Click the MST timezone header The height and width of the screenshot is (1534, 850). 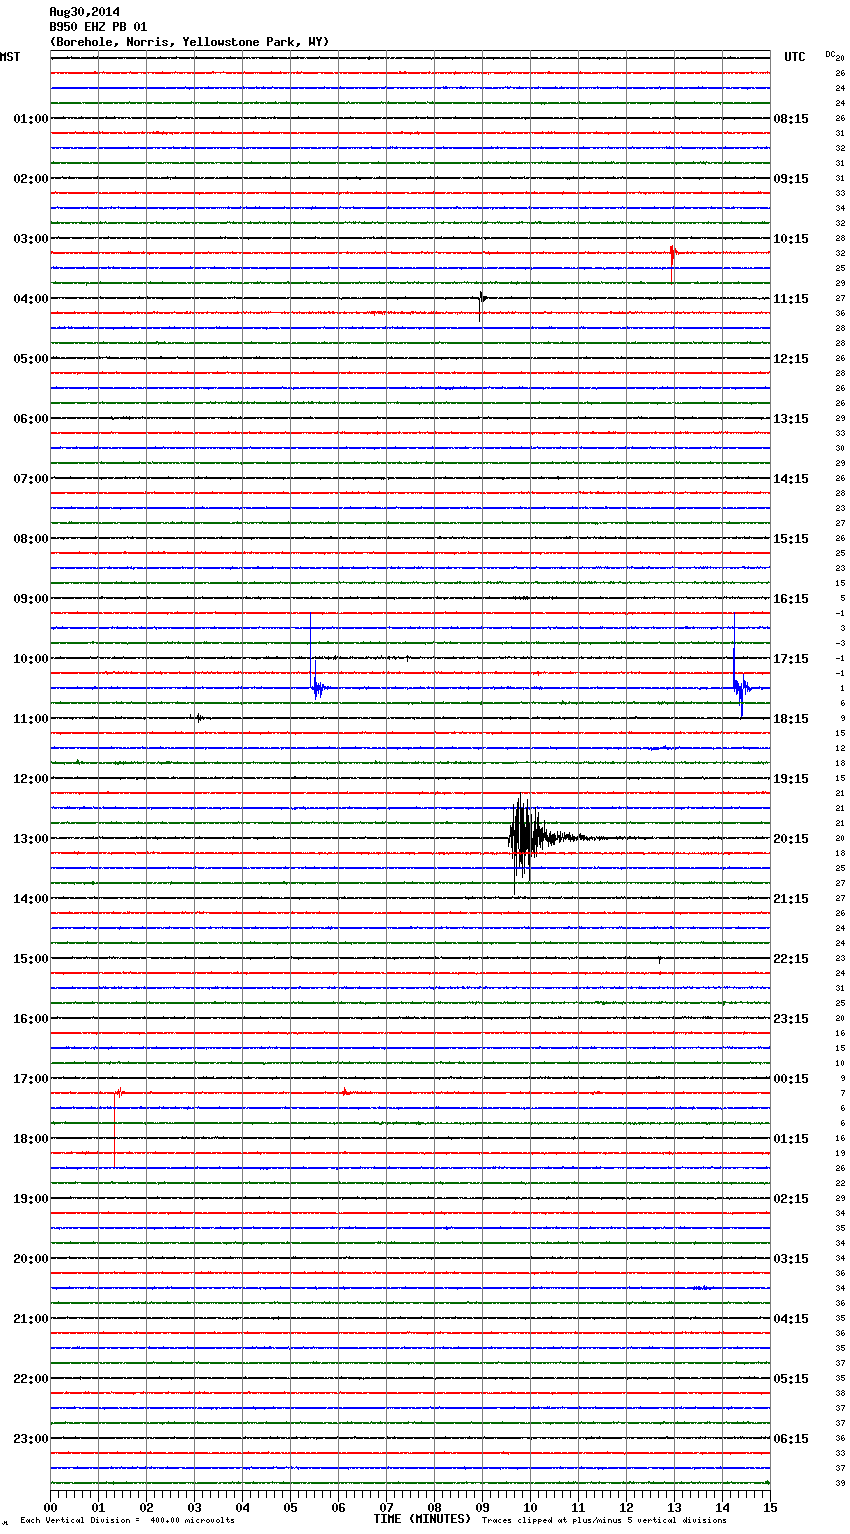[x=10, y=57]
